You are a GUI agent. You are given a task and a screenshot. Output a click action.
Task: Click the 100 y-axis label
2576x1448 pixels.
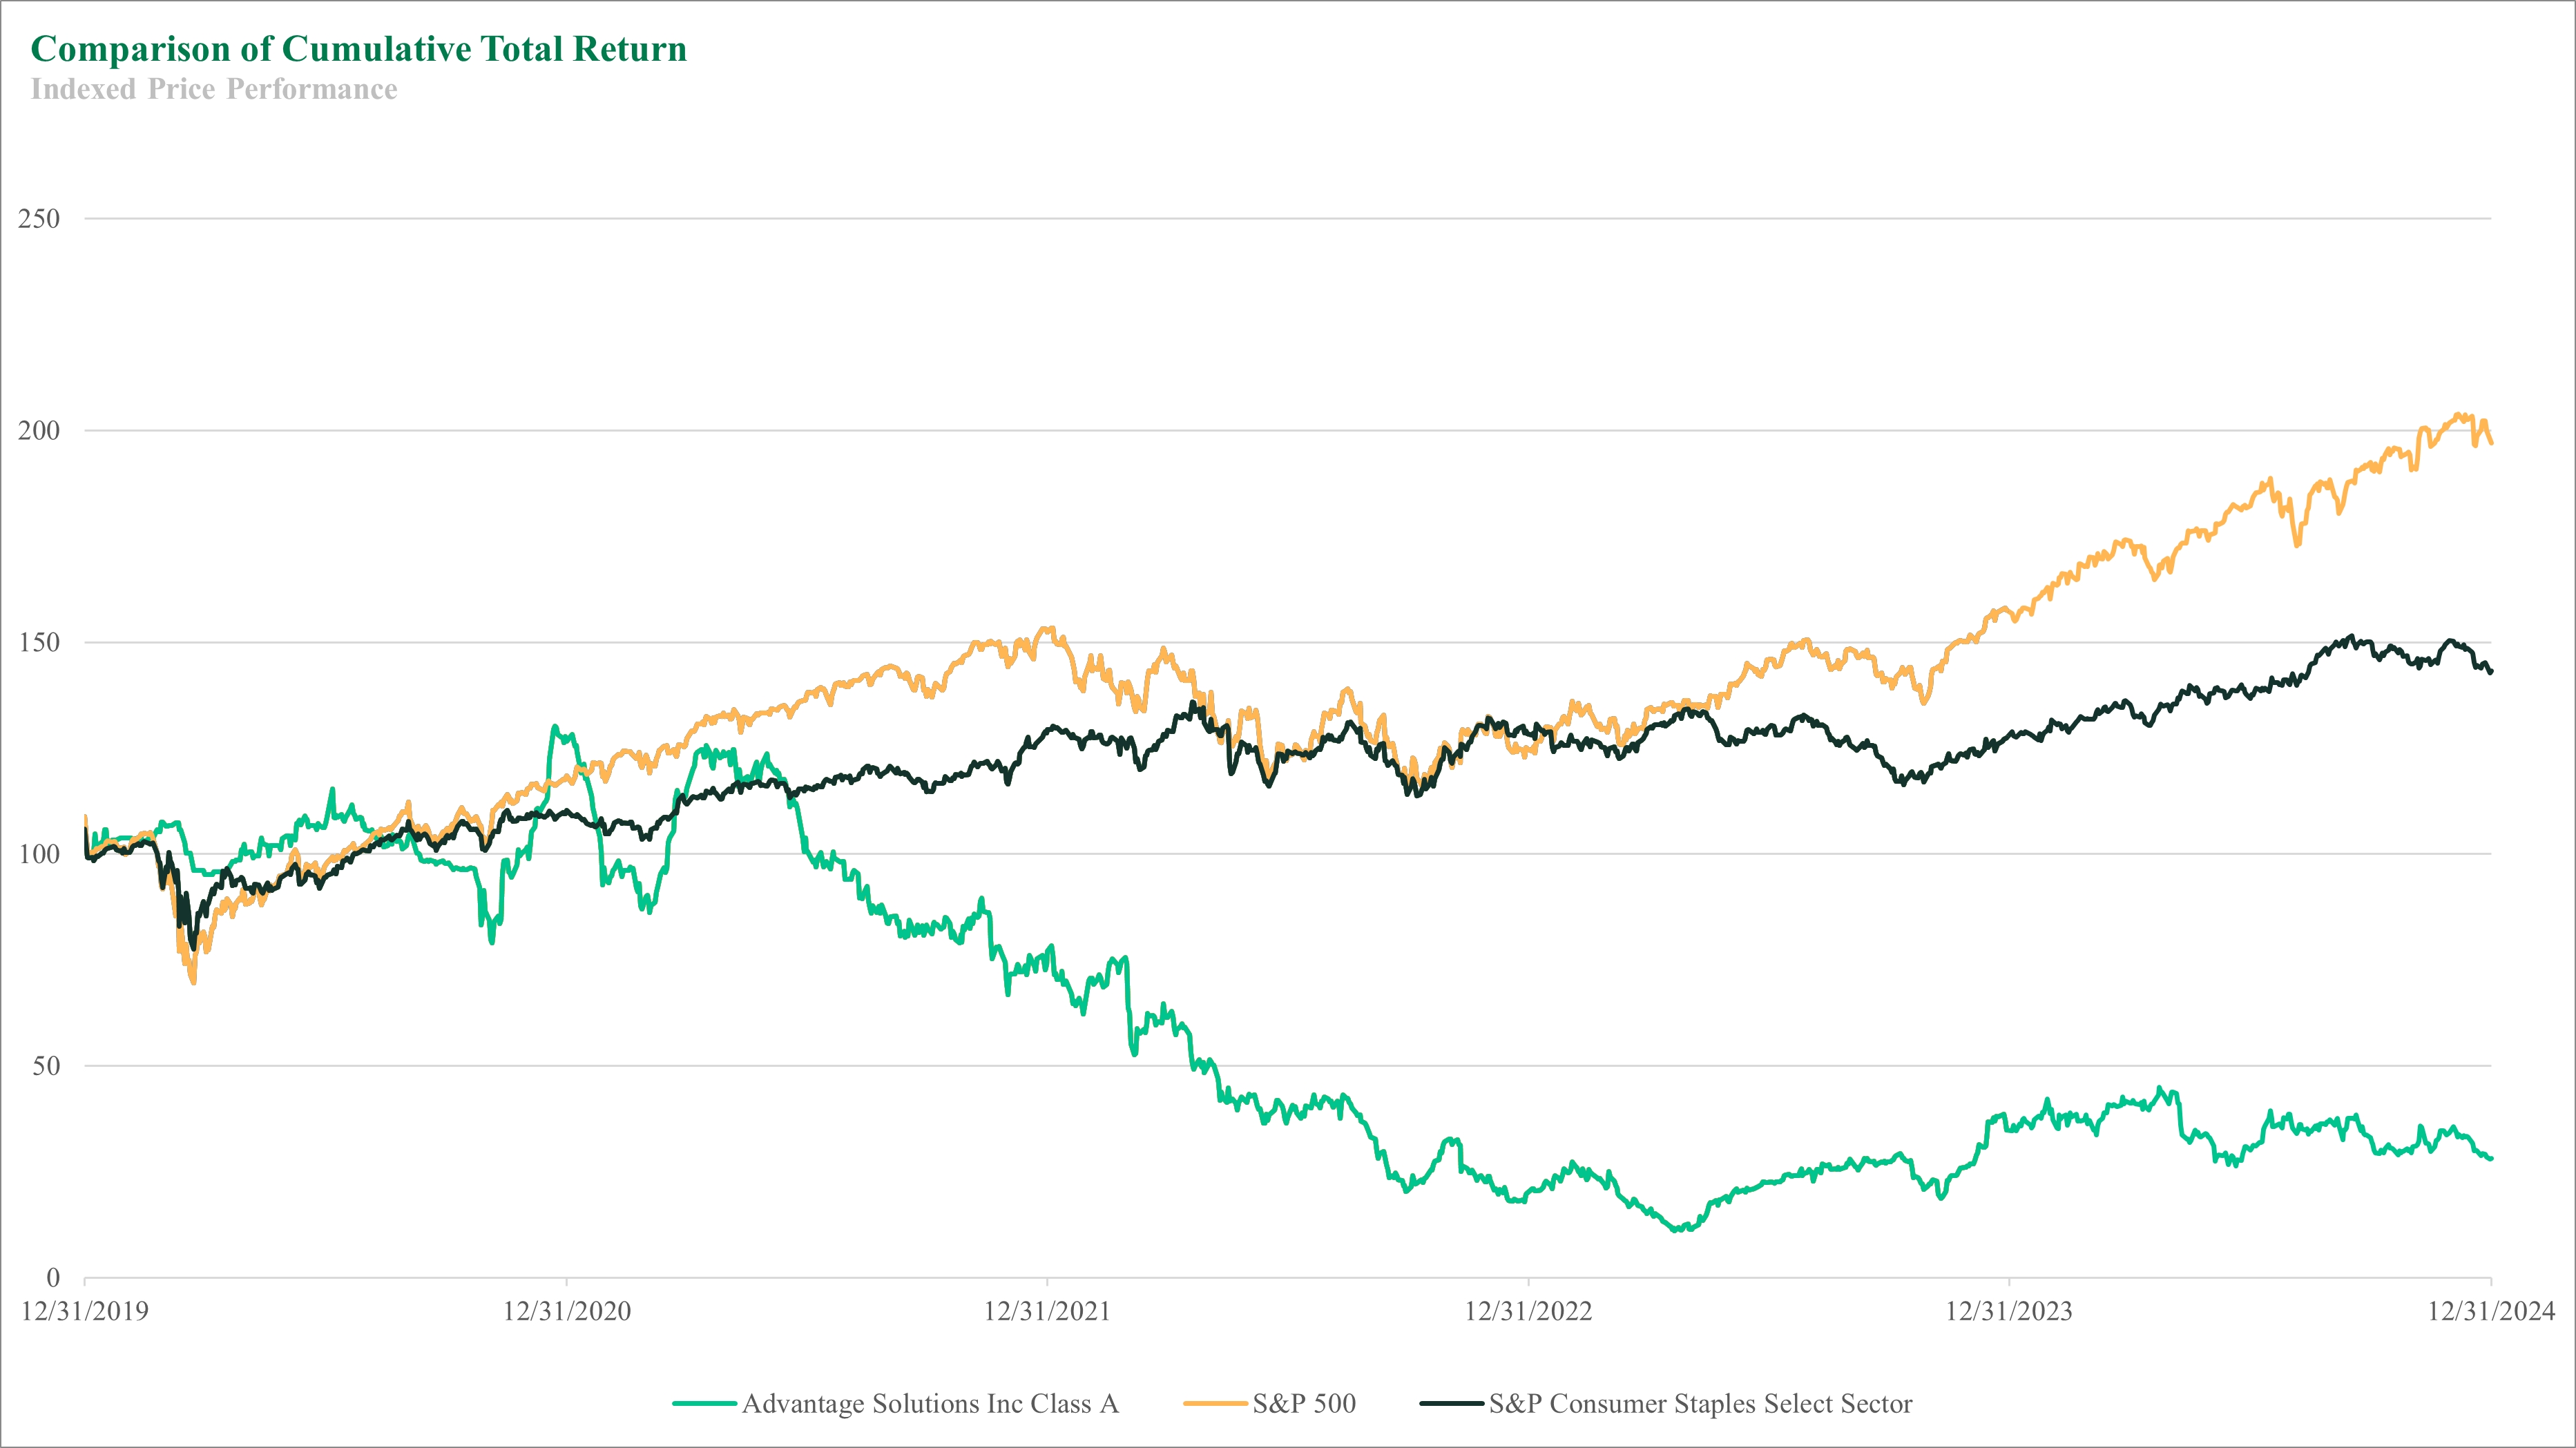click(39, 855)
